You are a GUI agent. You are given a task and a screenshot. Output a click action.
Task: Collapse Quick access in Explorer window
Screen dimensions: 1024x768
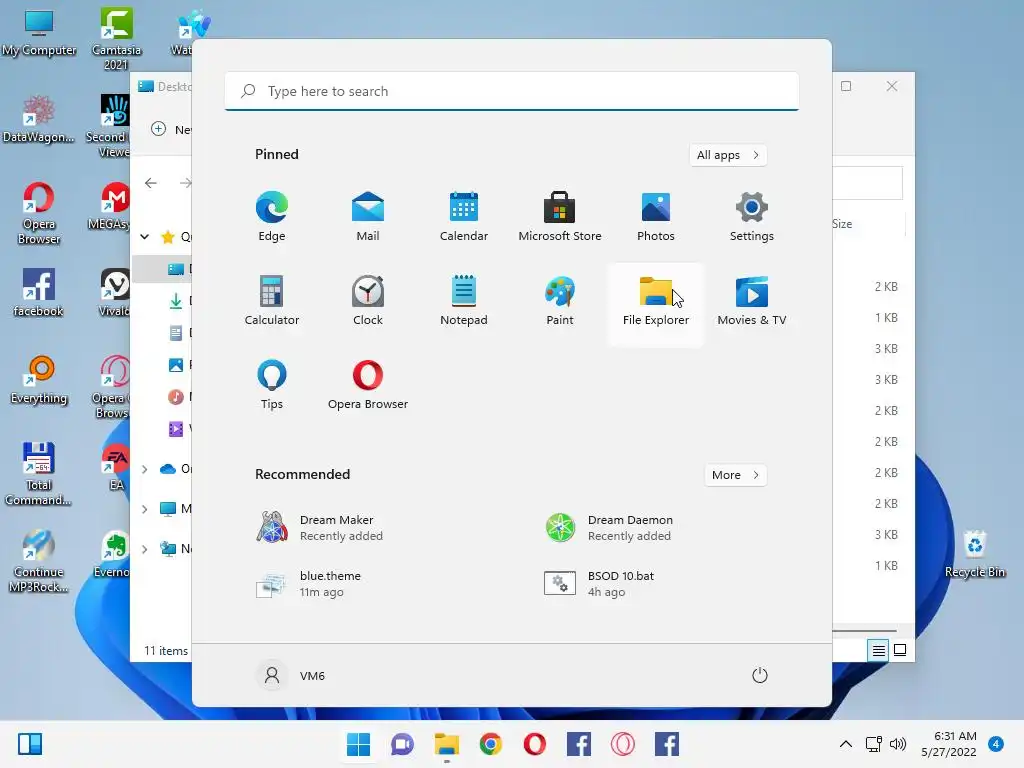(x=145, y=236)
